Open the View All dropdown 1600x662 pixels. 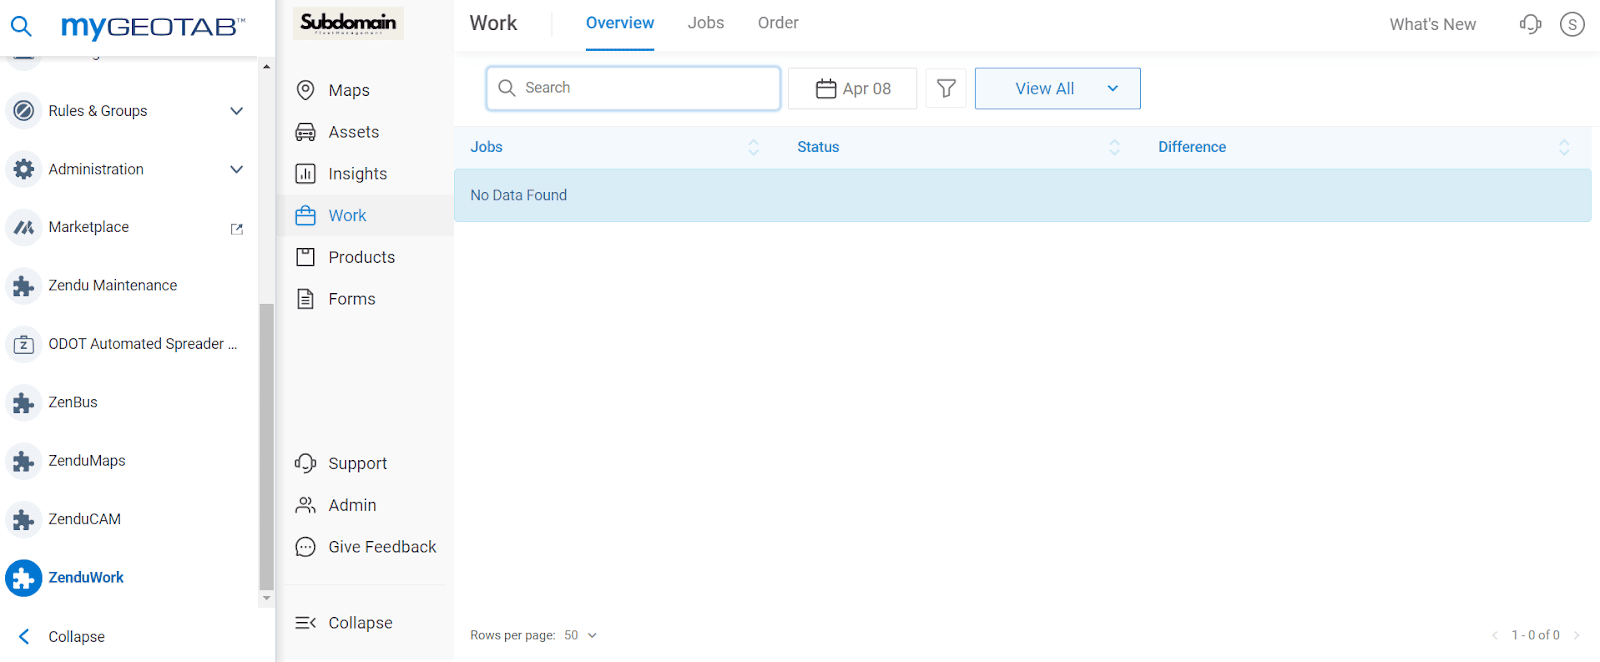[1057, 88]
